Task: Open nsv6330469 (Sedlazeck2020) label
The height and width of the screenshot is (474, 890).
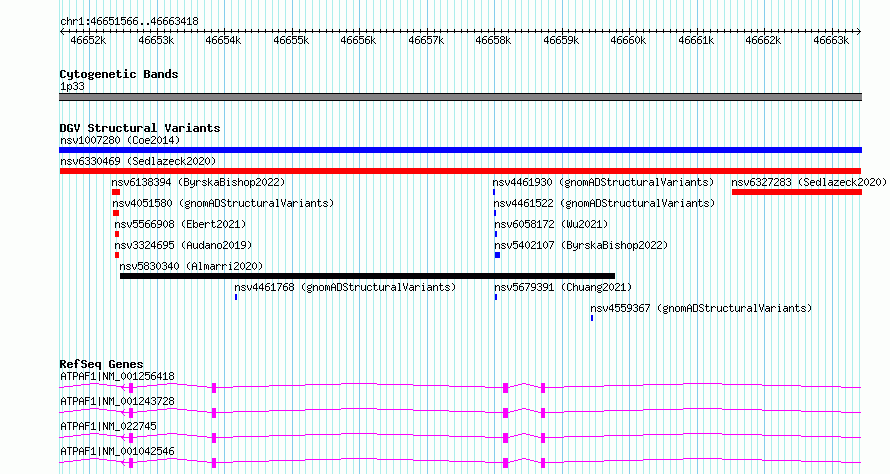Action: coord(138,161)
